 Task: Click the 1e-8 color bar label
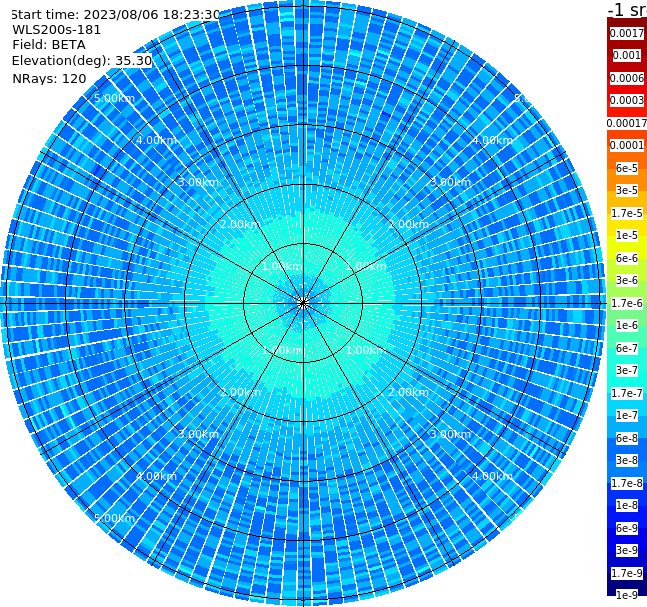tap(627, 505)
